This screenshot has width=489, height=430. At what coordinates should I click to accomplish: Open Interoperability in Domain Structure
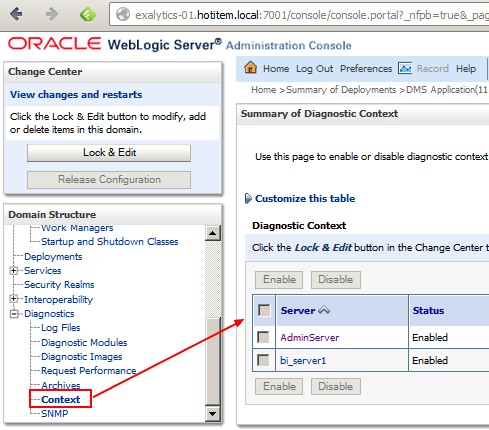pyautogui.click(x=58, y=299)
